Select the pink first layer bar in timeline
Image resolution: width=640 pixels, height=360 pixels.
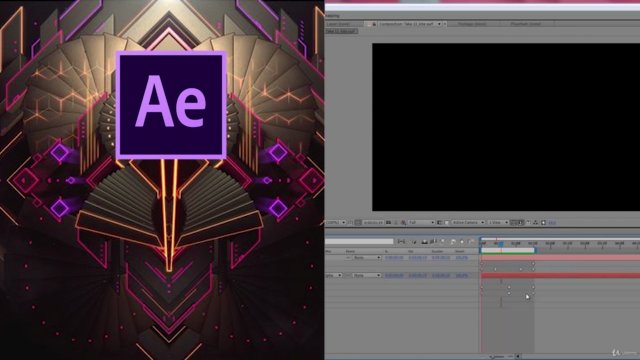point(560,258)
